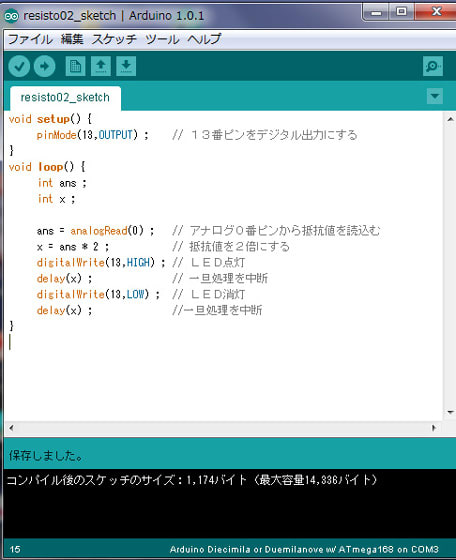The image size is (456, 560).
Task: Open the 編集 menu
Action: [x=72, y=39]
